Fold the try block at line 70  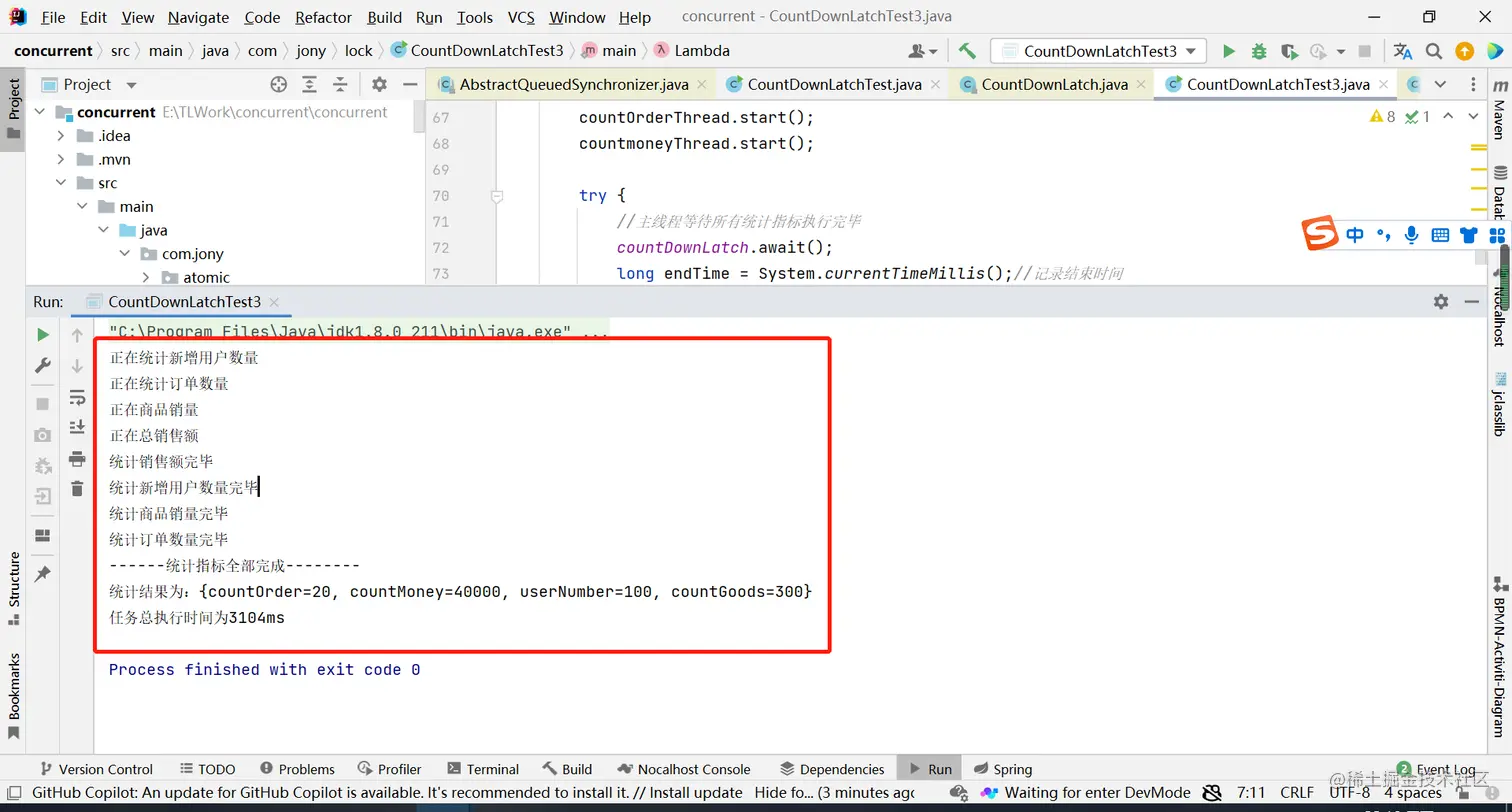[496, 196]
